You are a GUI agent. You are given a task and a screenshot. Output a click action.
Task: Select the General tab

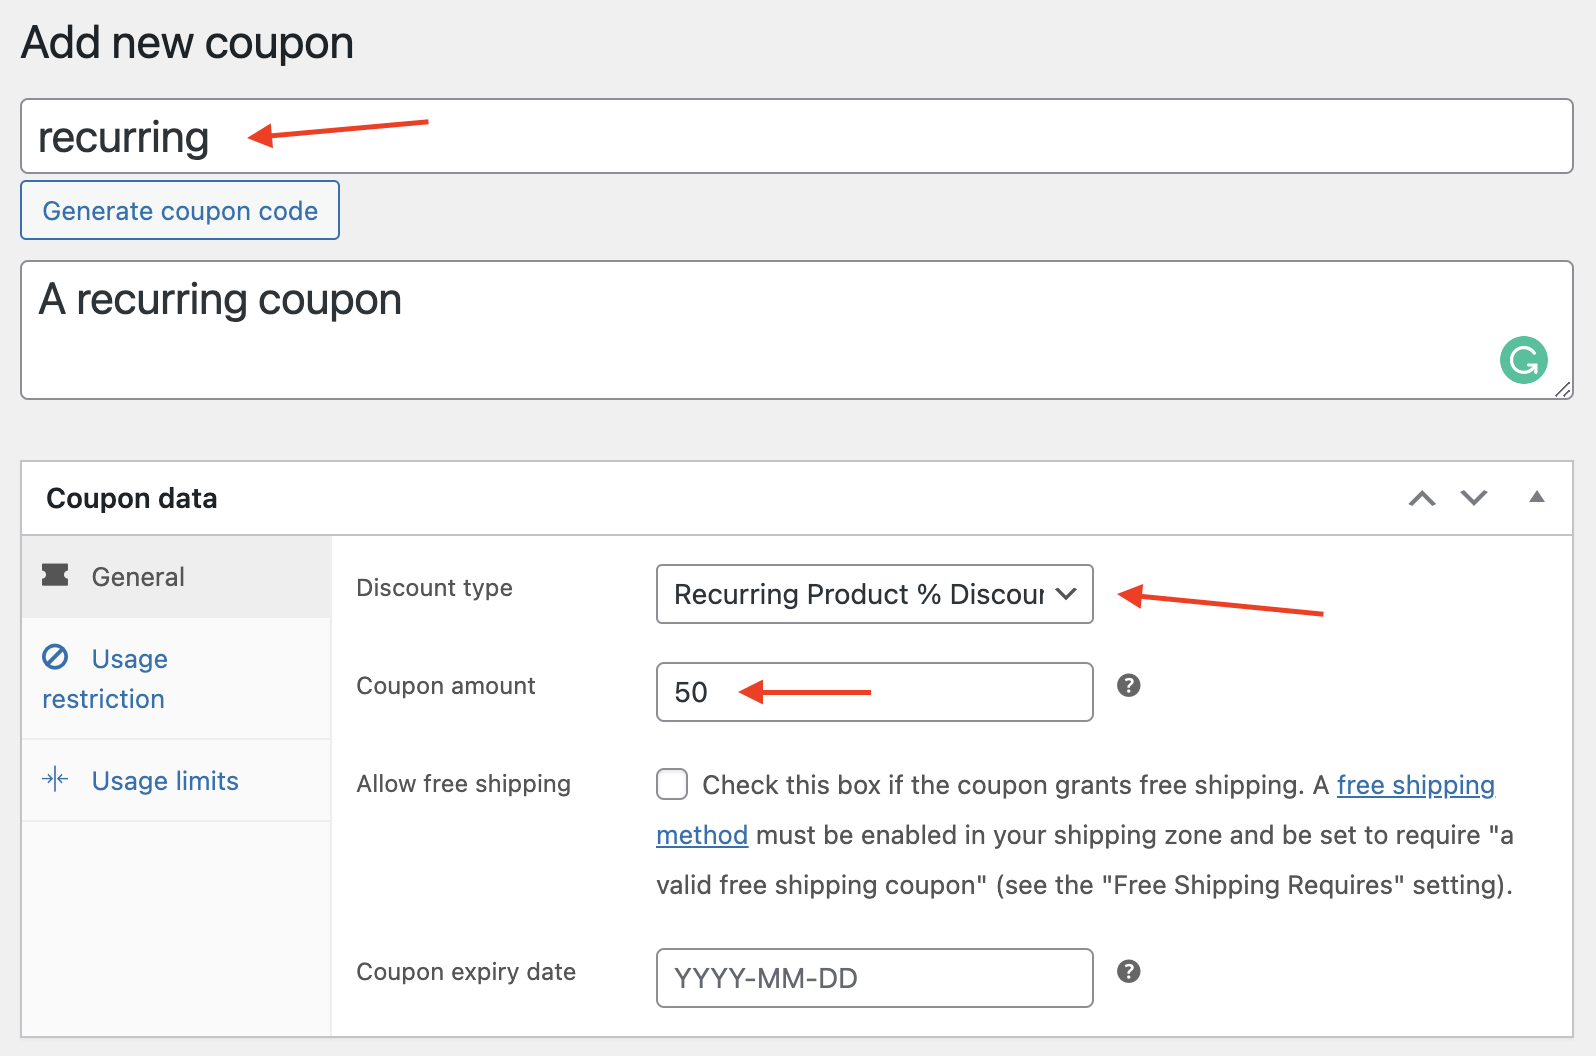(138, 577)
